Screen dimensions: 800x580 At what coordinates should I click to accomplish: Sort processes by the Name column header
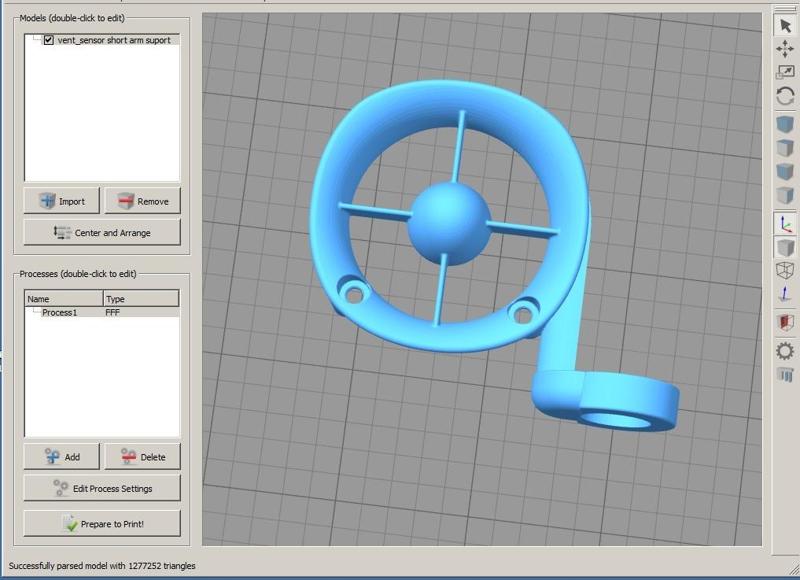coord(64,299)
